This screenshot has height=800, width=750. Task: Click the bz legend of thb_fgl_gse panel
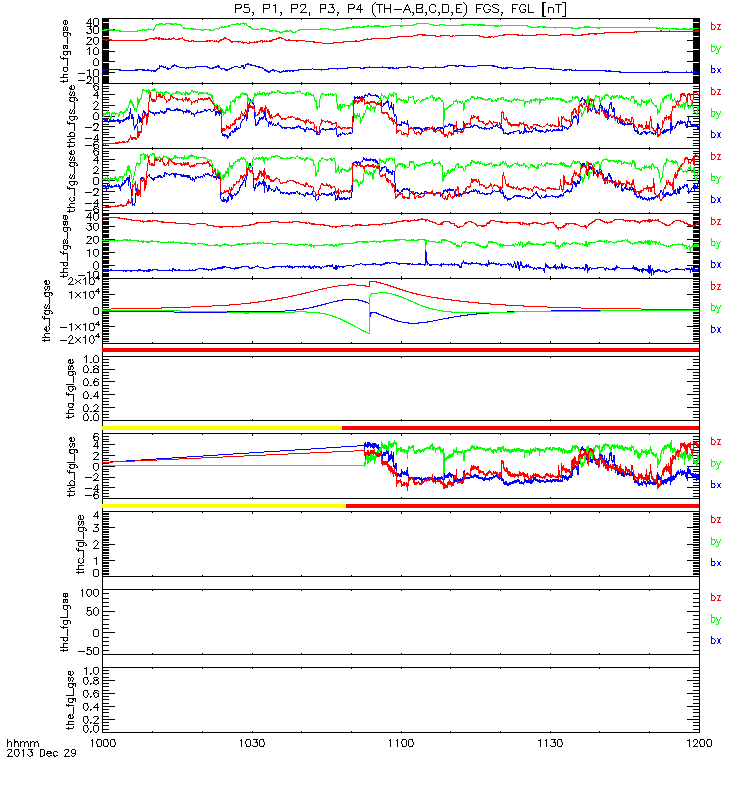[x=716, y=441]
